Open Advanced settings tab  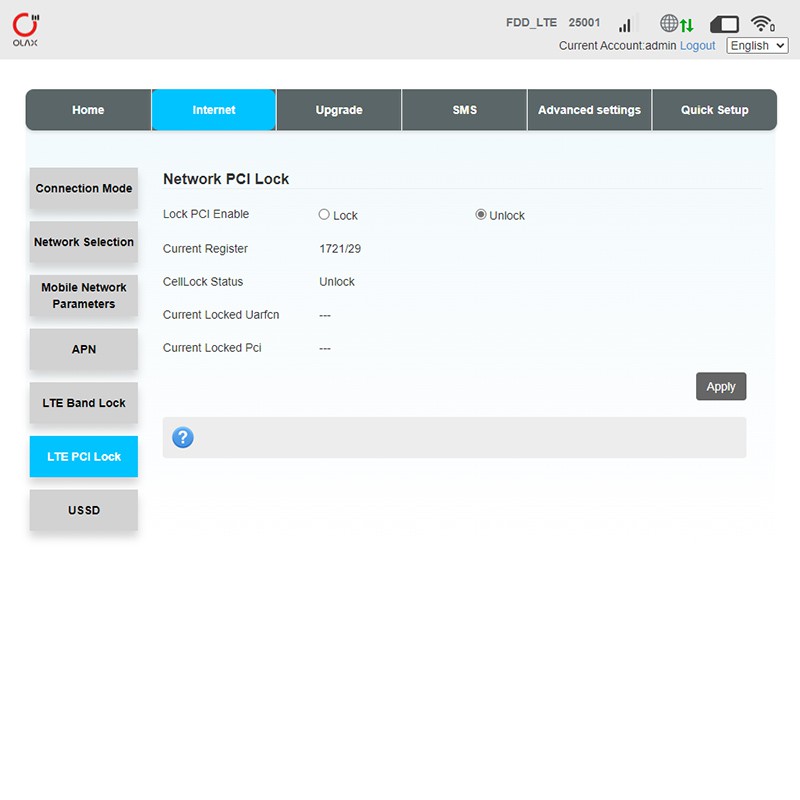[589, 110]
